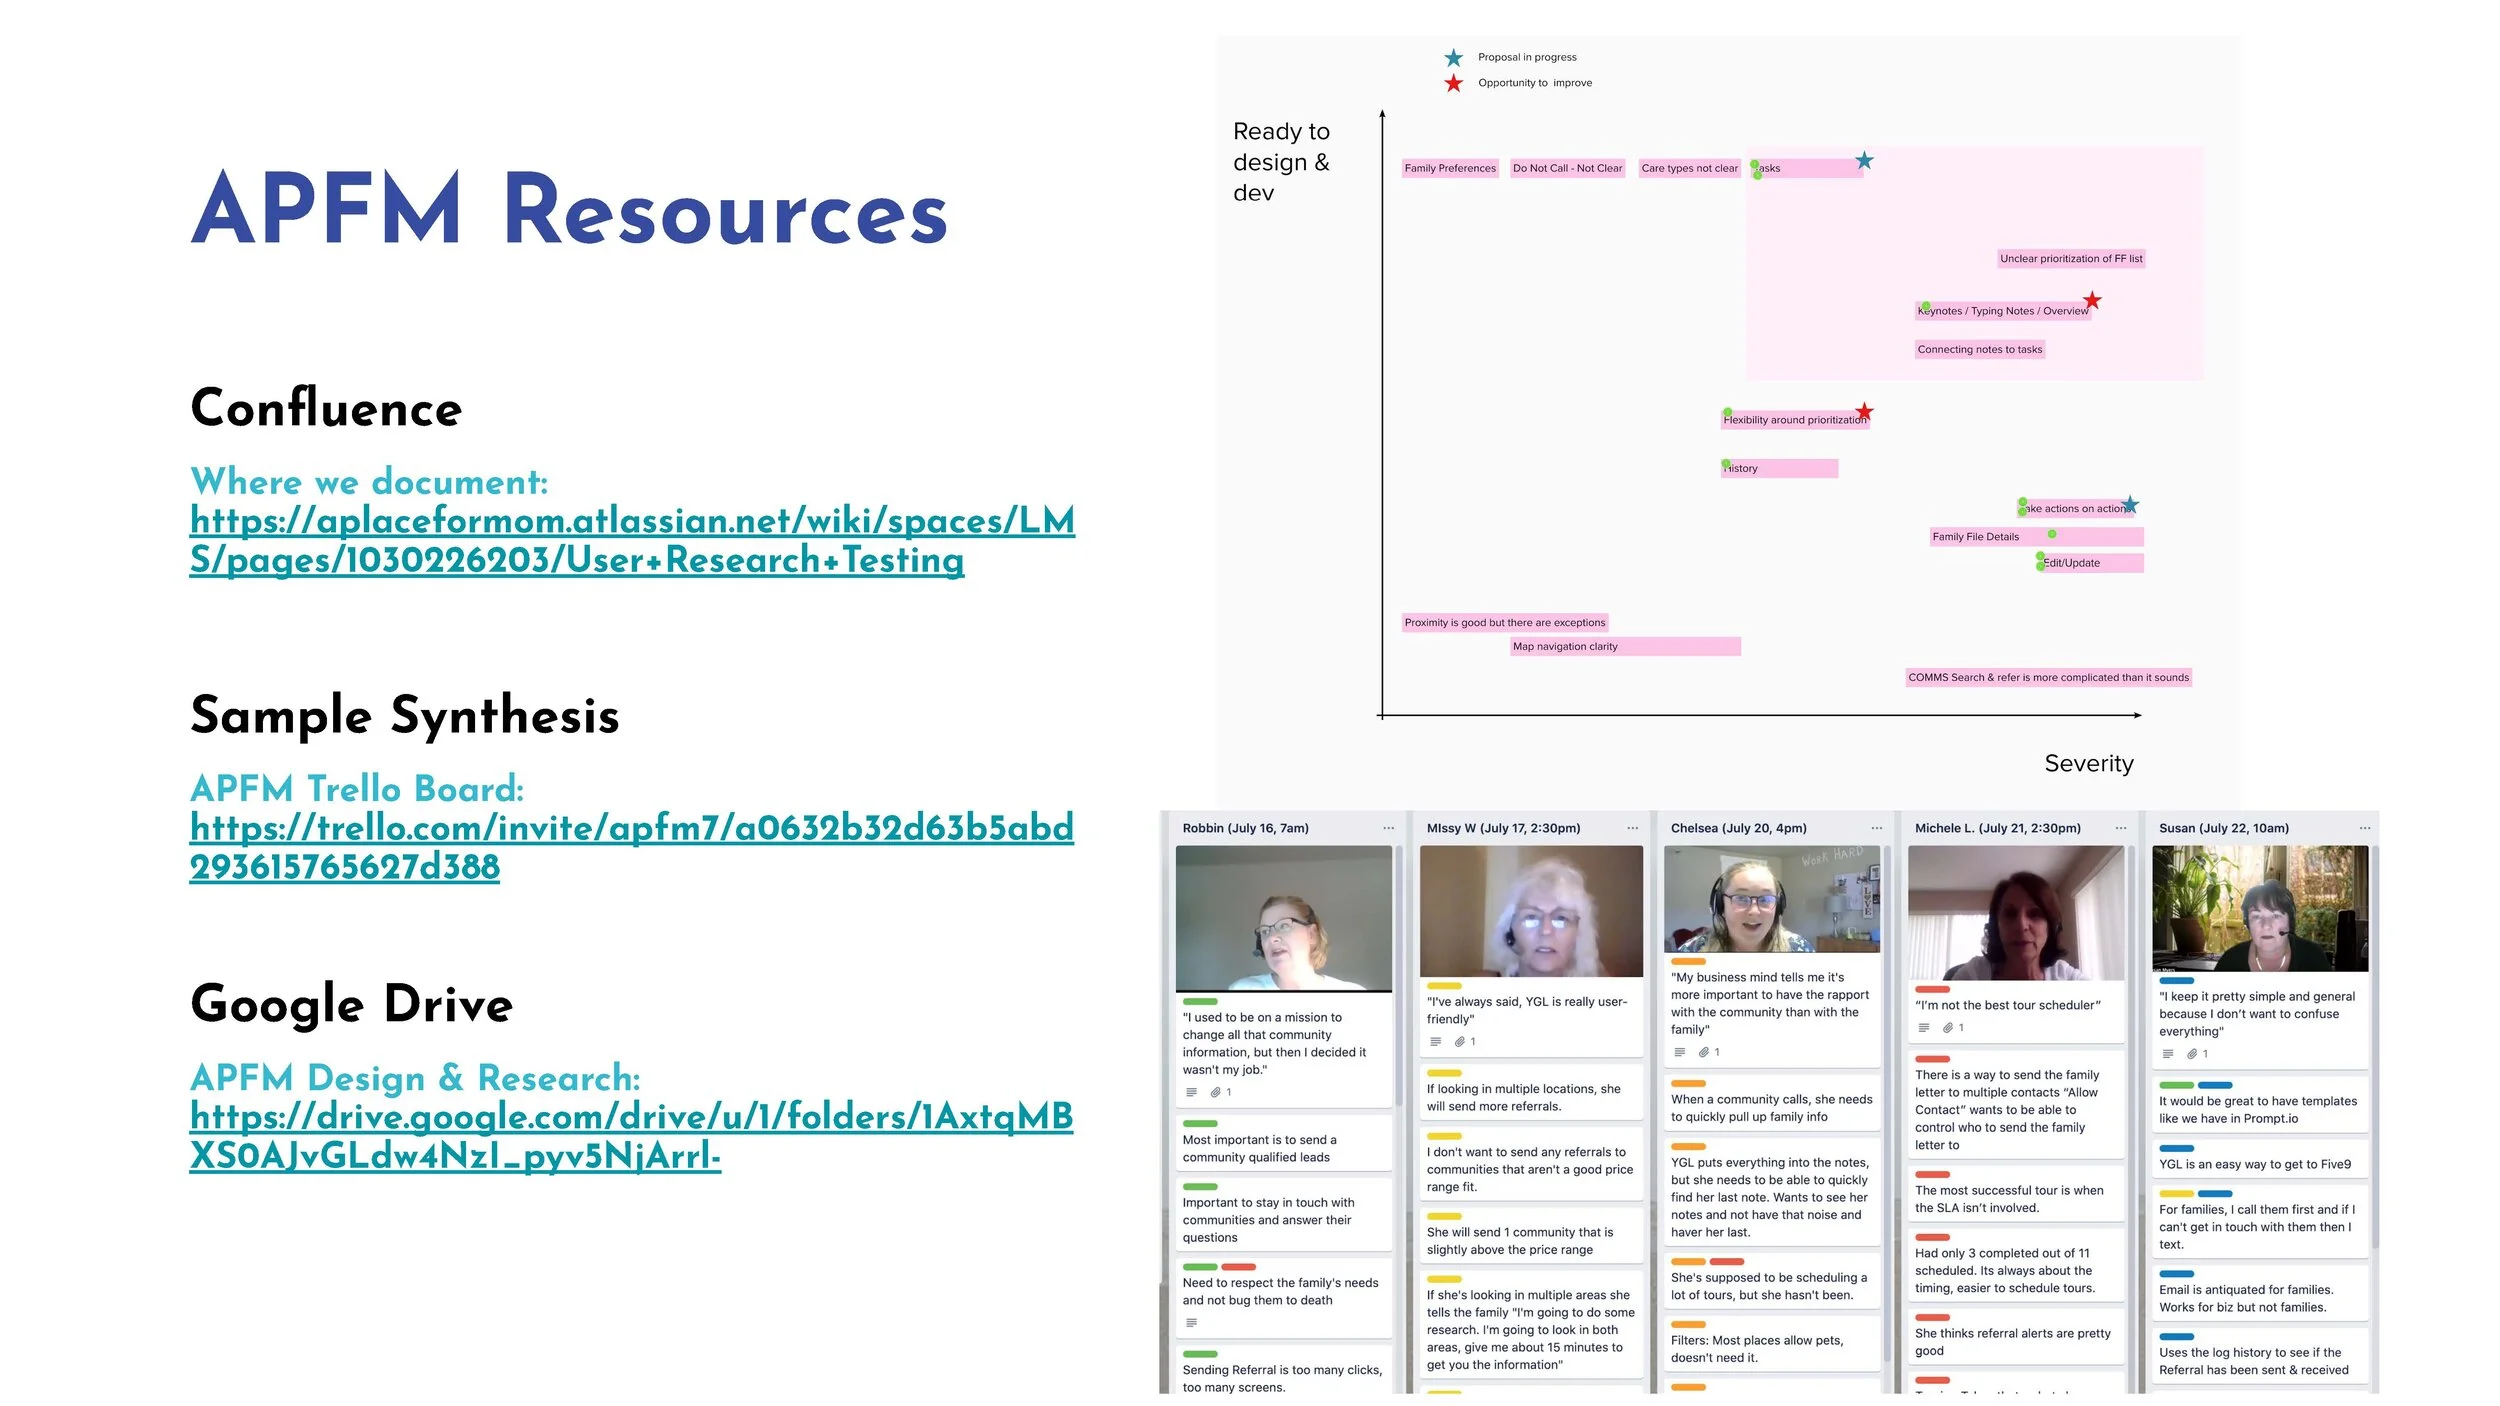Click description icon on Chelsea's first card
2500x1406 pixels.
coord(1680,1052)
